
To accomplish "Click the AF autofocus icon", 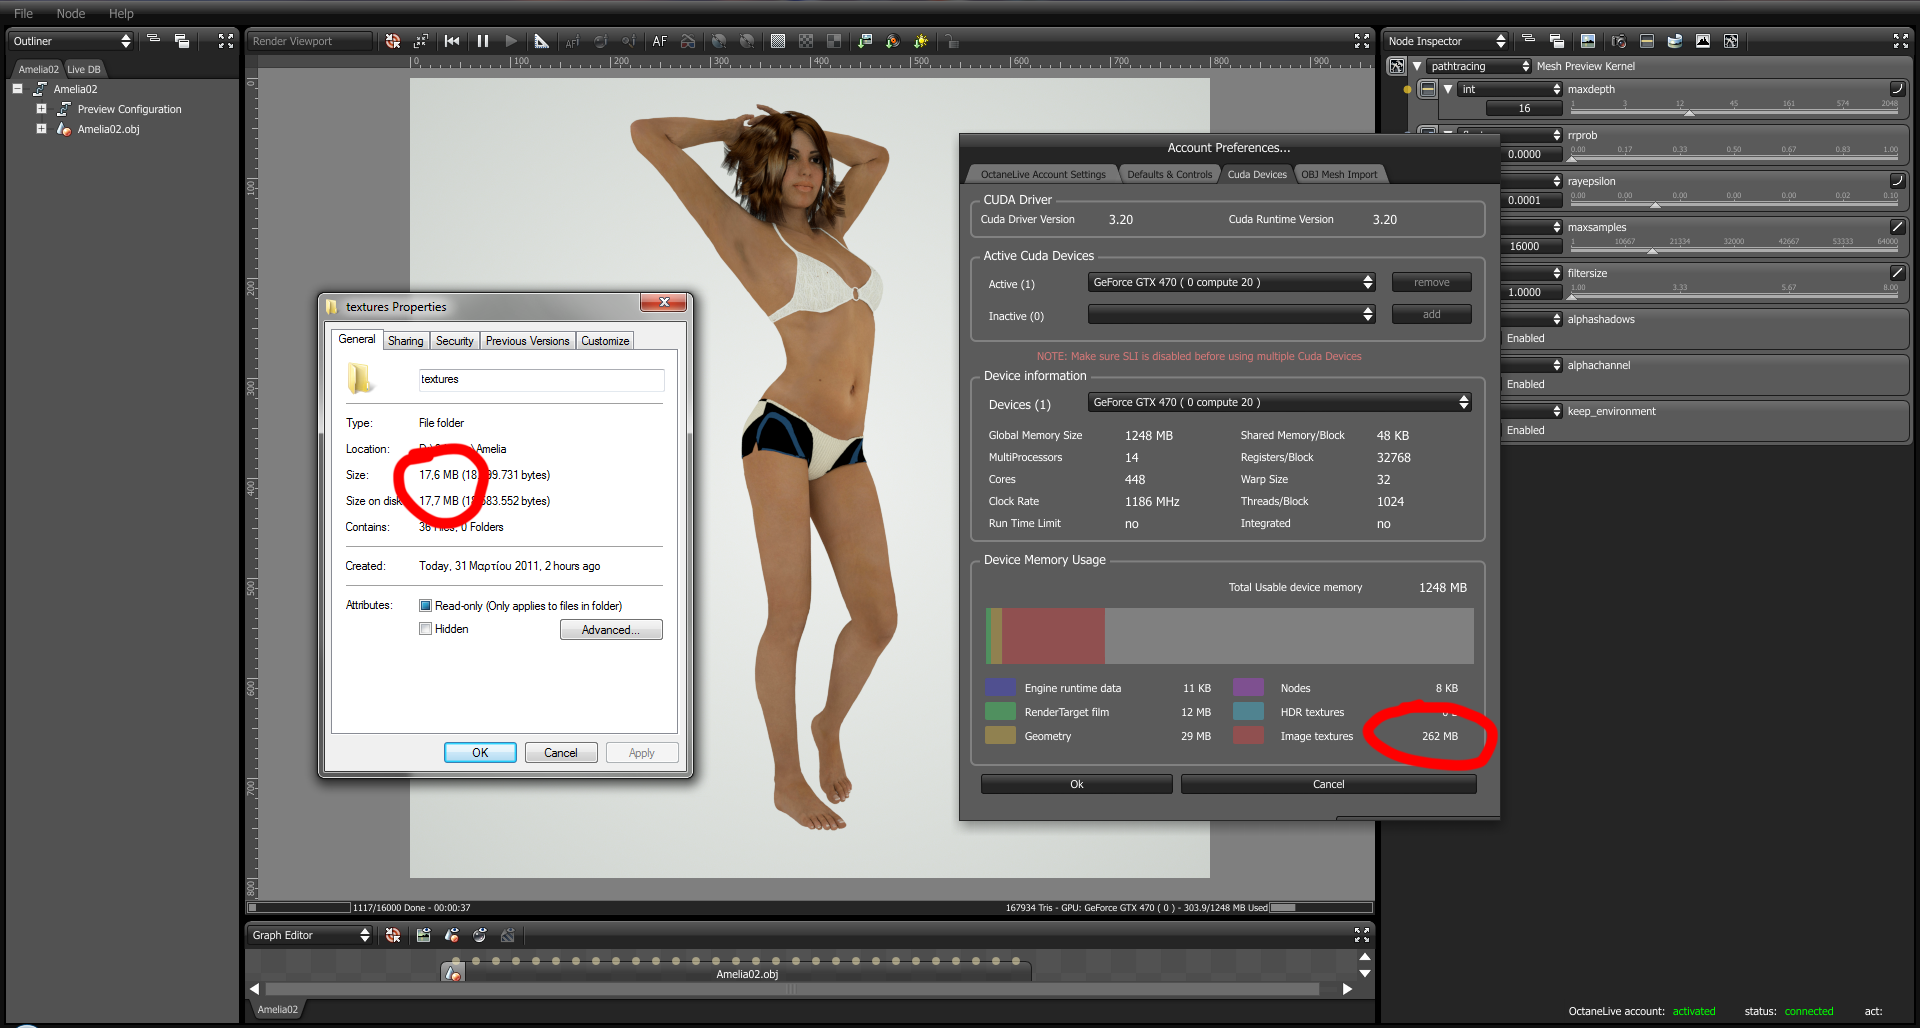I will coord(660,41).
